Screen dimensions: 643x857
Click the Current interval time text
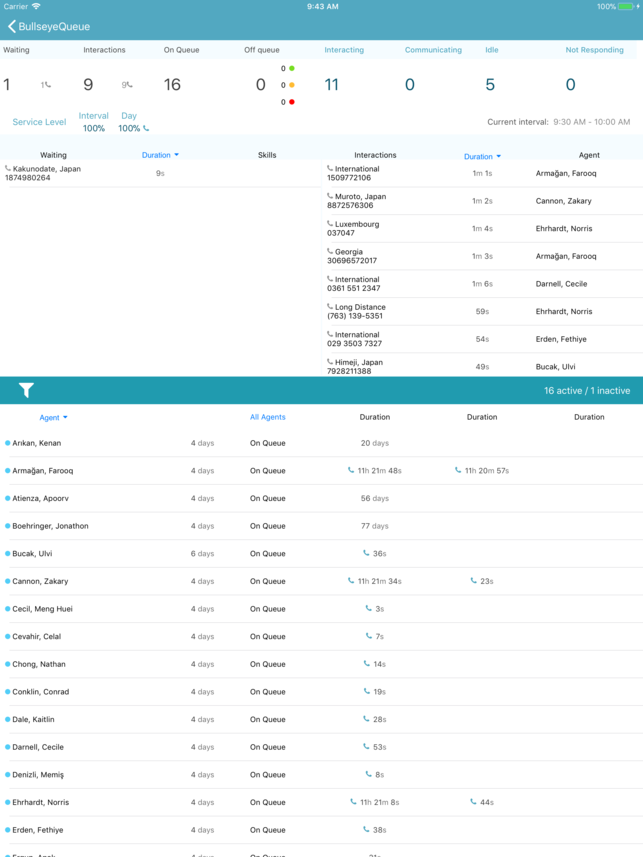pos(592,122)
